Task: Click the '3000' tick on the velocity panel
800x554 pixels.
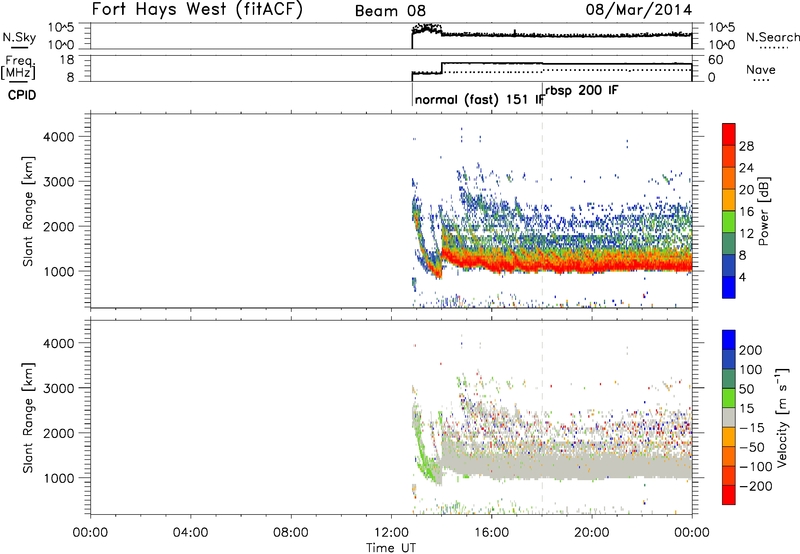Action: pos(58,388)
